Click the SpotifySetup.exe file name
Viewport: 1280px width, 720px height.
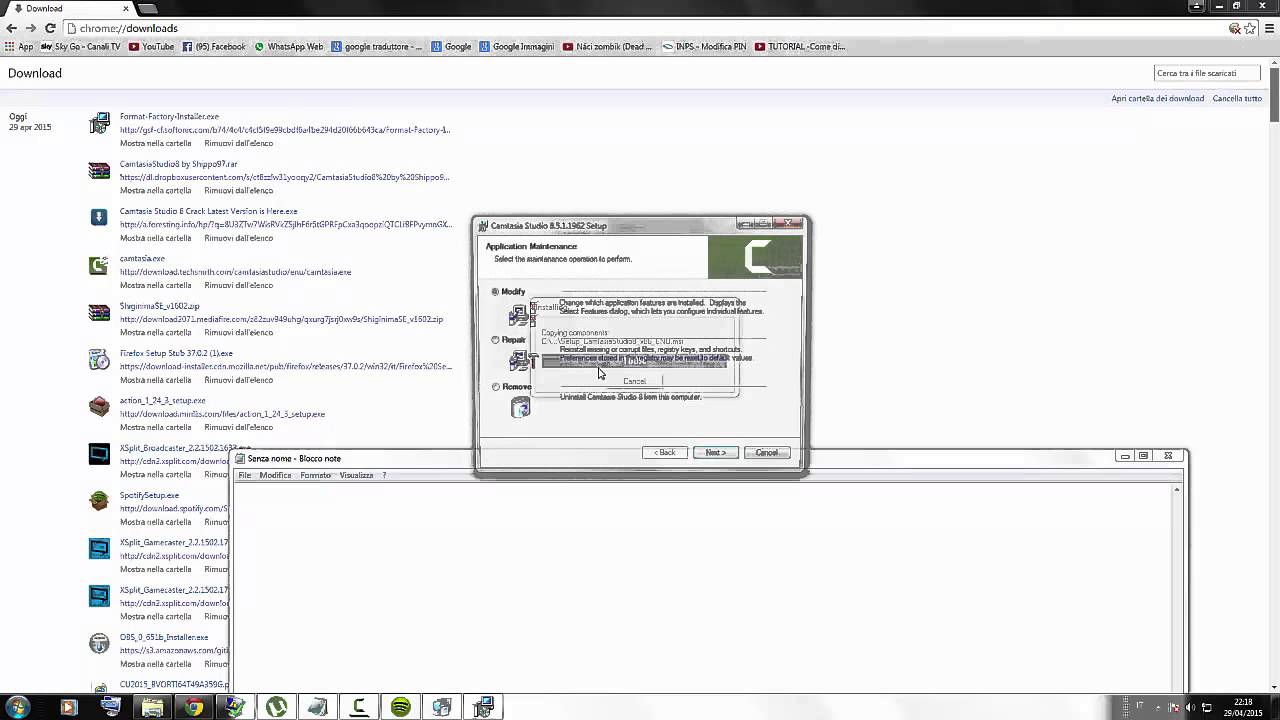150,495
